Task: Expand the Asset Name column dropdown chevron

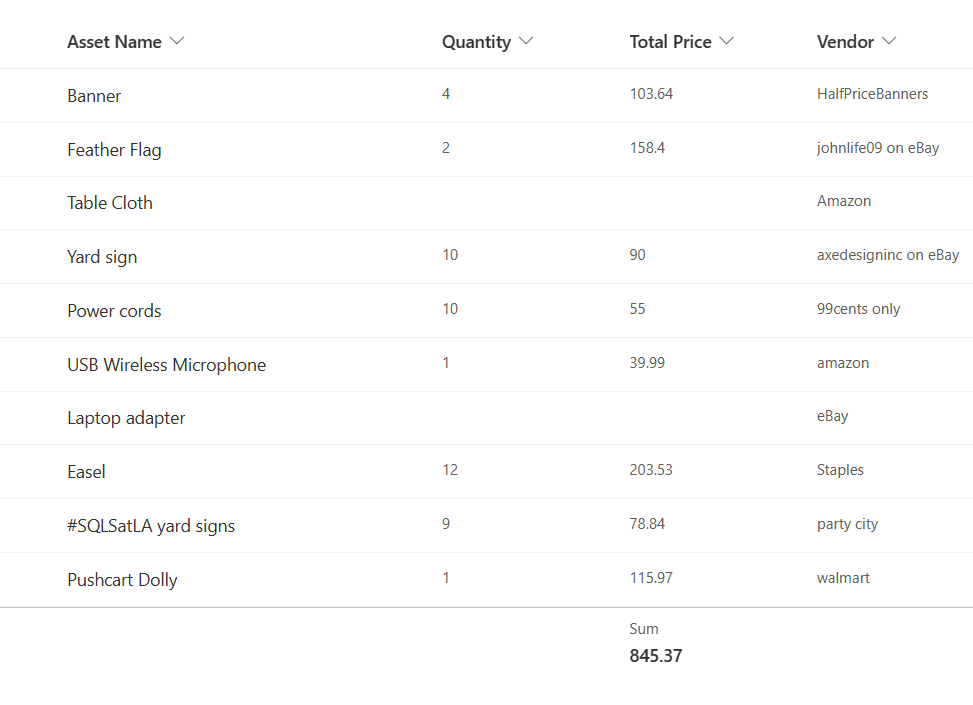Action: click(x=177, y=41)
